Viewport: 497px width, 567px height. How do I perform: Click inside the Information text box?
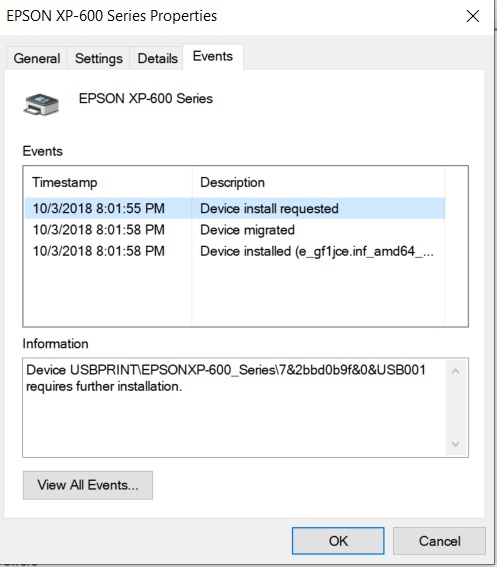click(x=235, y=408)
